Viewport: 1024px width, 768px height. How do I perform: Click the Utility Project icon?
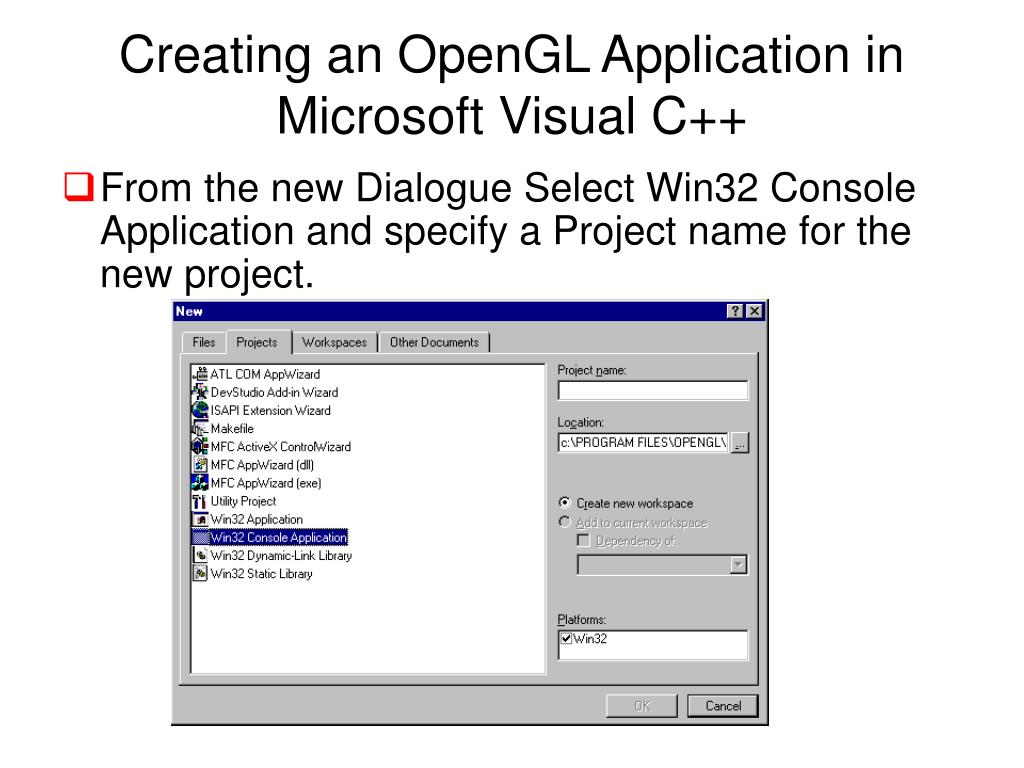[x=200, y=501]
